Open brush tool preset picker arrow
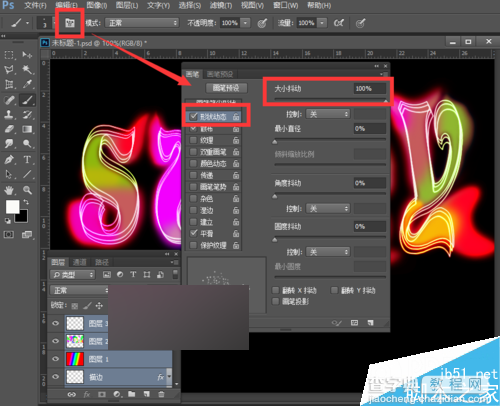The height and width of the screenshot is (406, 500). [27, 23]
